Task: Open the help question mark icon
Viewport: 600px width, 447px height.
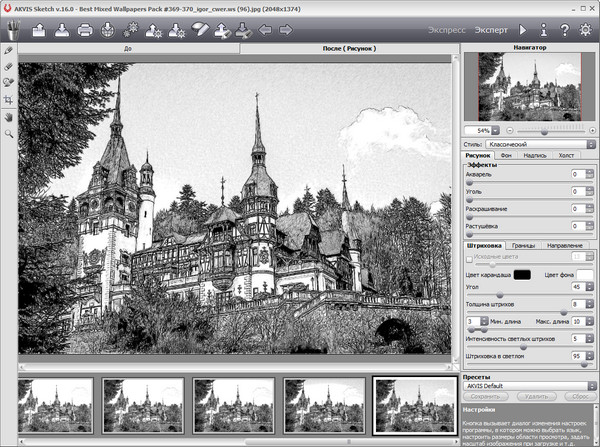Action: 564,30
